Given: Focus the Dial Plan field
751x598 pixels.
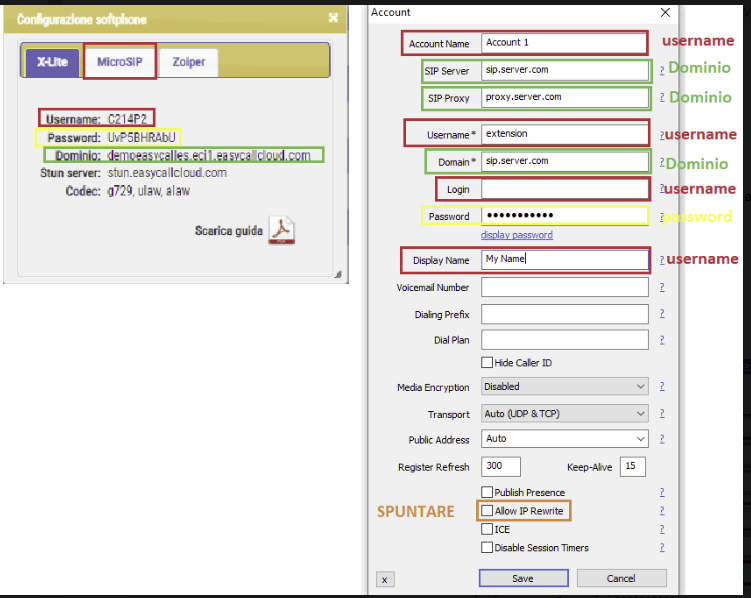Looking at the screenshot, I should 565,339.
